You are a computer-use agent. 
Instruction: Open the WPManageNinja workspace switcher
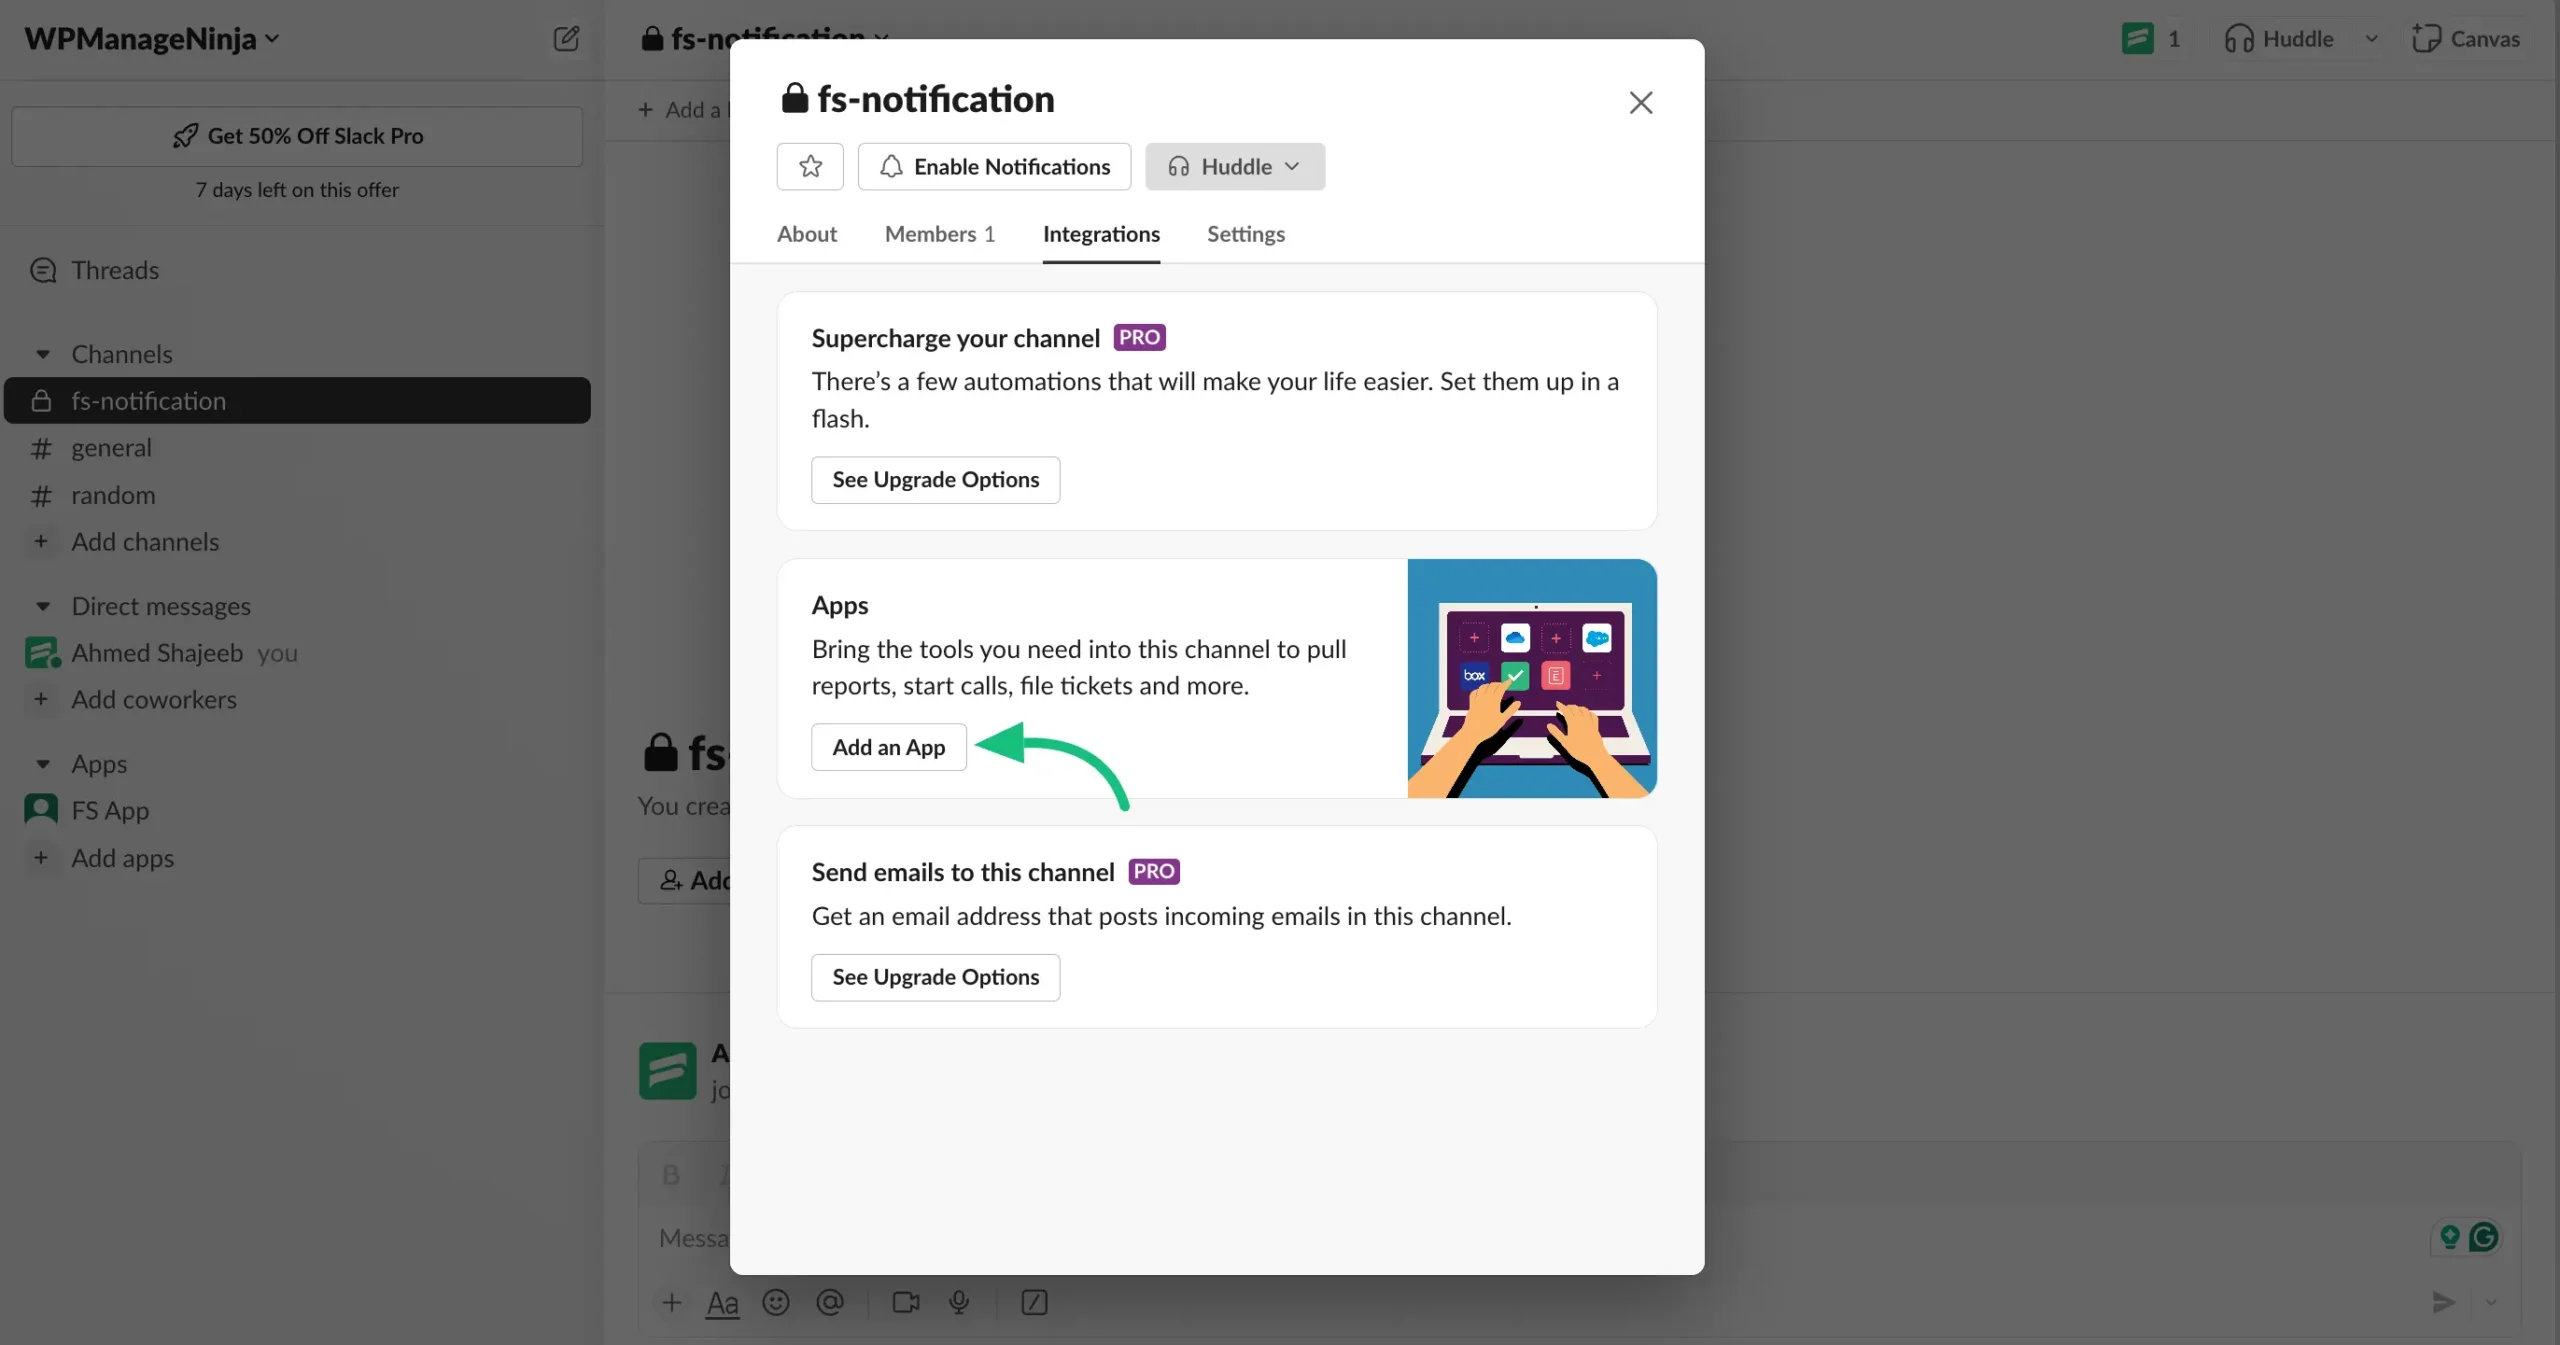point(148,38)
